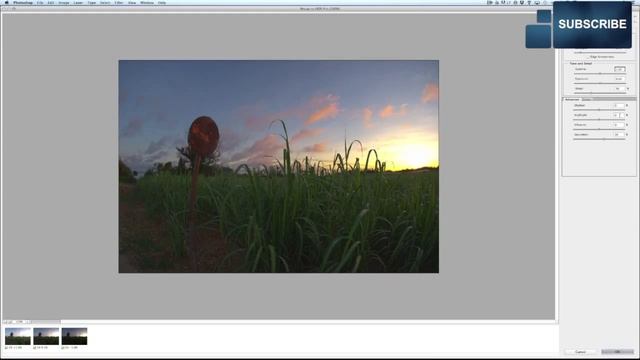
Task: Click the OK button to merge
Action: [618, 351]
